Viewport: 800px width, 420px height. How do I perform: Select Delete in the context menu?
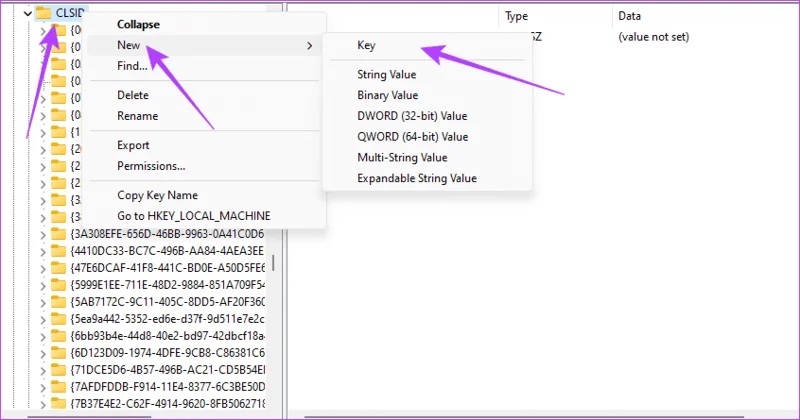coord(133,95)
